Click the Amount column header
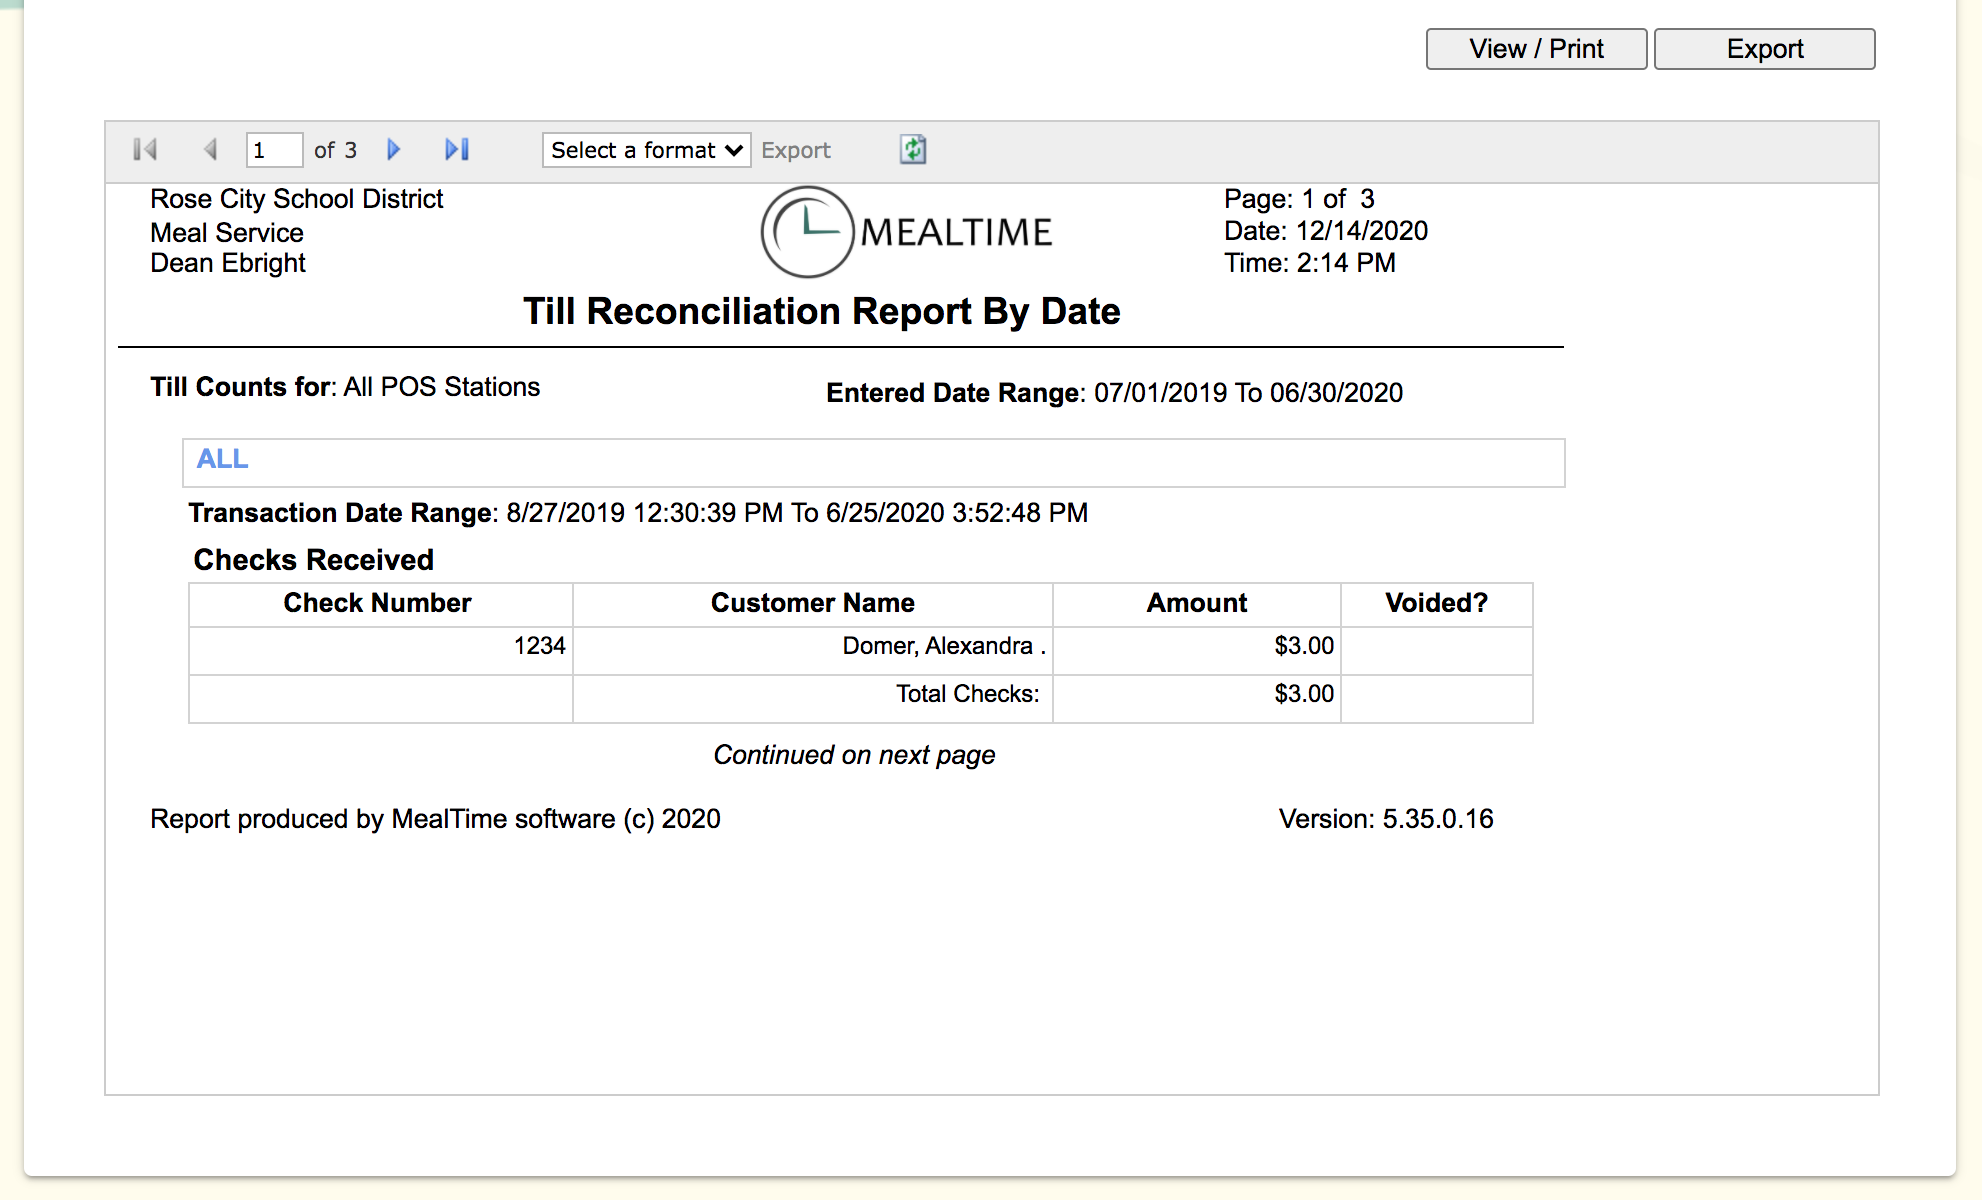Viewport: 1982px width, 1200px height. point(1196,603)
